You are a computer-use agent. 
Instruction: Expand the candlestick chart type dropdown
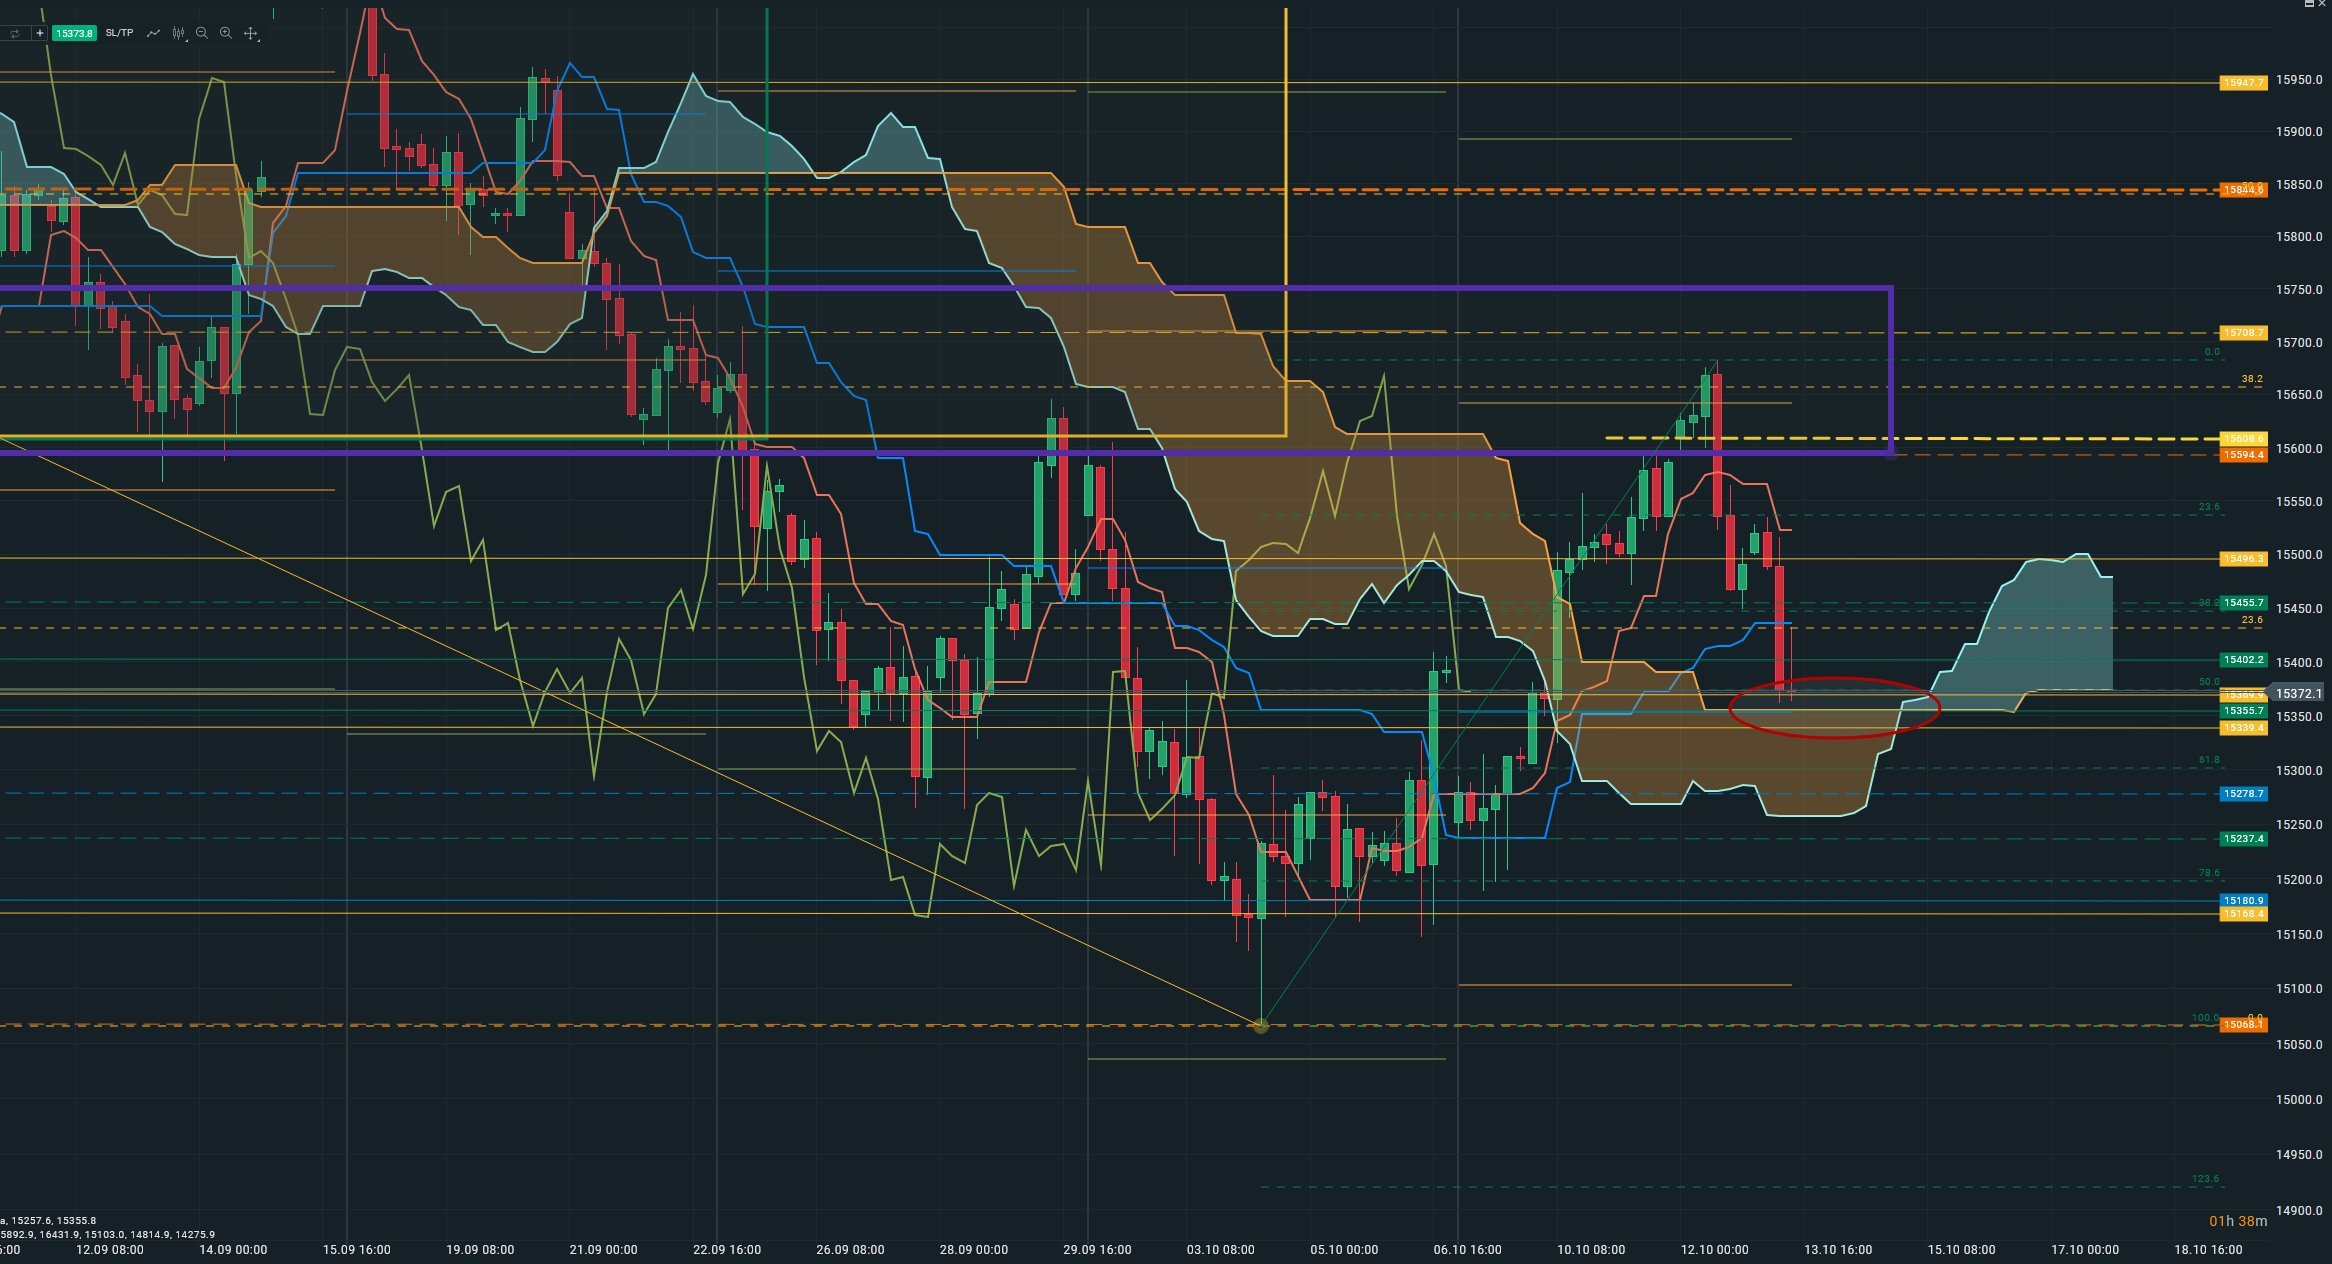pyautogui.click(x=179, y=33)
